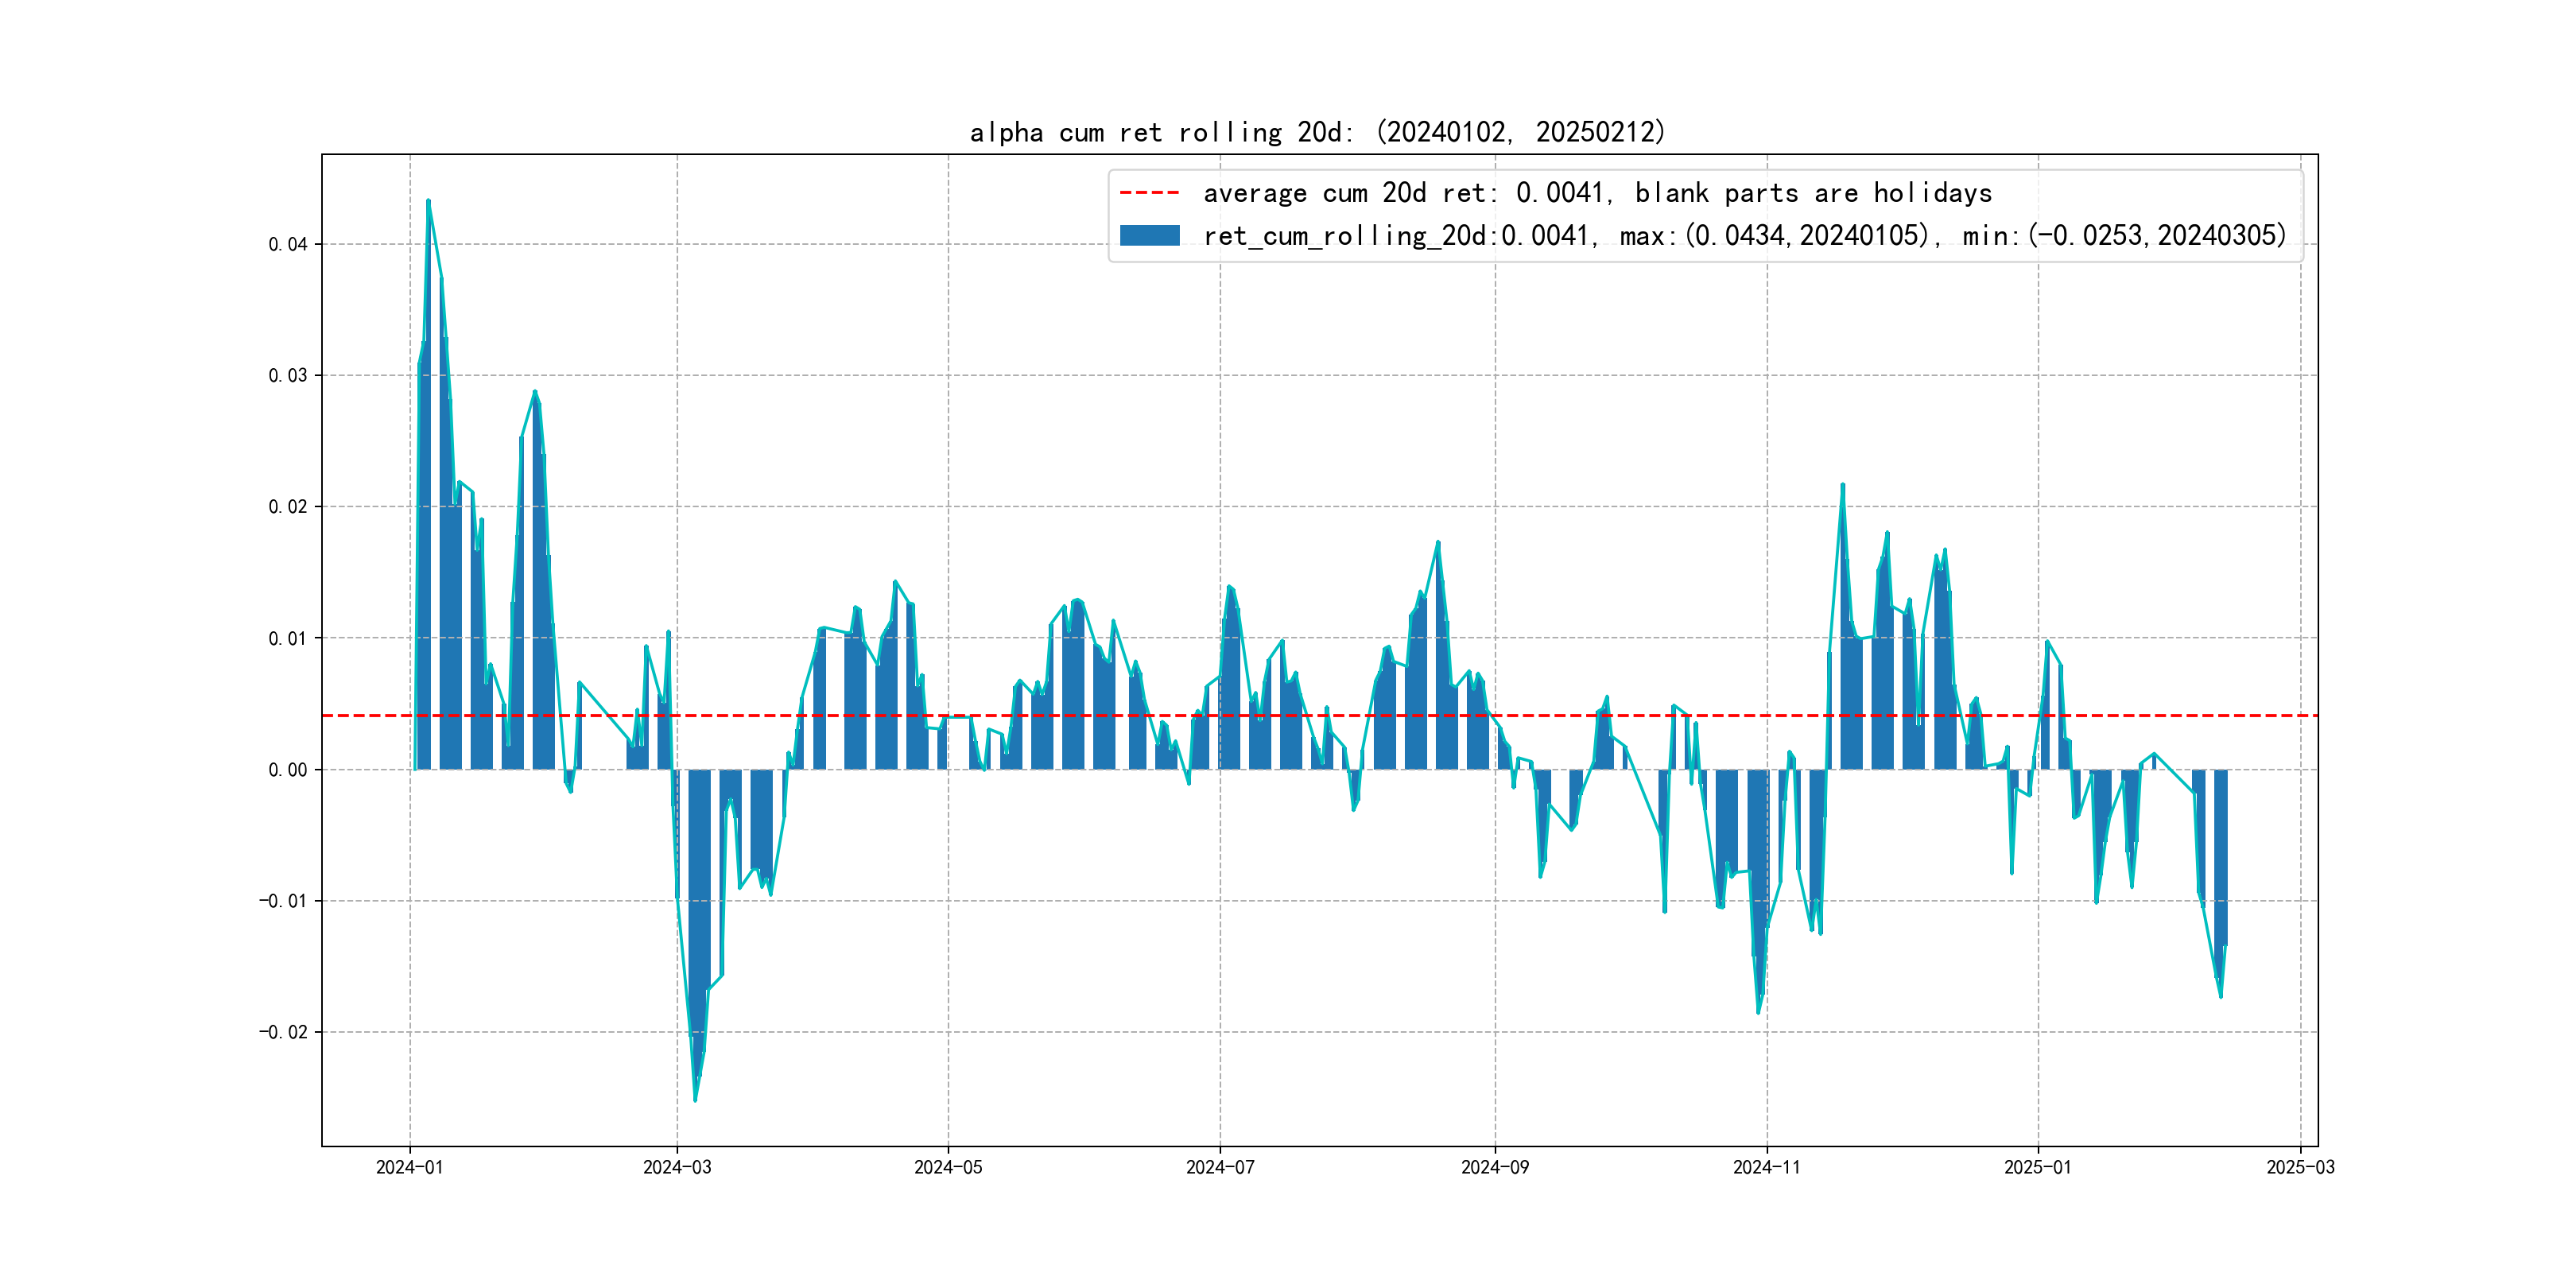Click the average cum 20d ret legend label
This screenshot has width=2576, height=1288.
click(x=1597, y=192)
